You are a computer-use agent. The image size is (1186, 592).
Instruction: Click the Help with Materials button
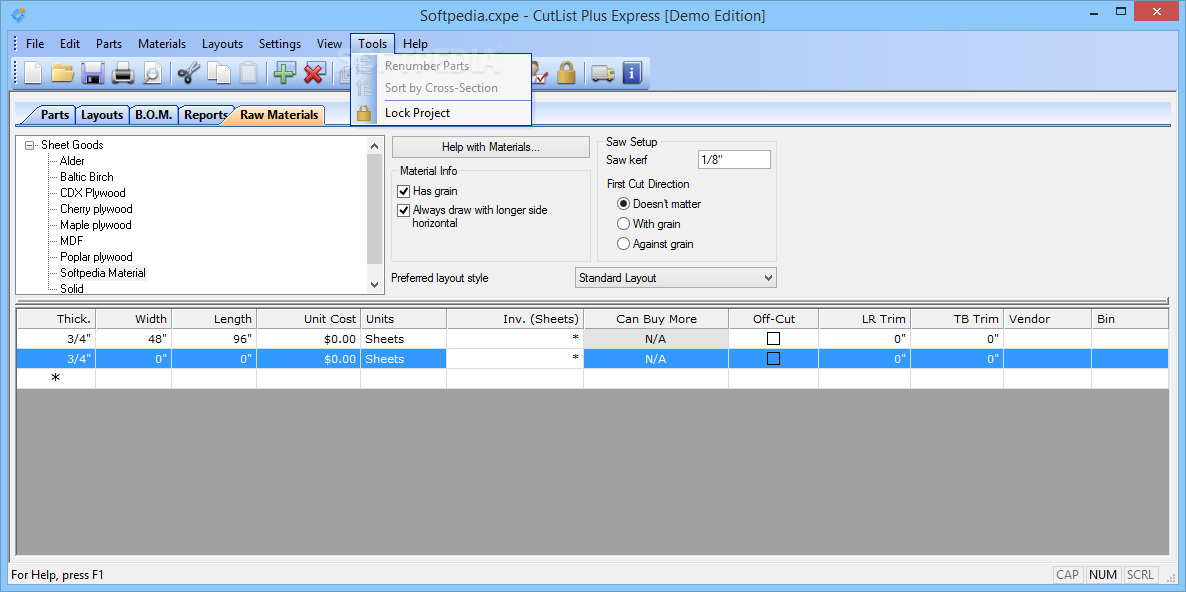(490, 147)
